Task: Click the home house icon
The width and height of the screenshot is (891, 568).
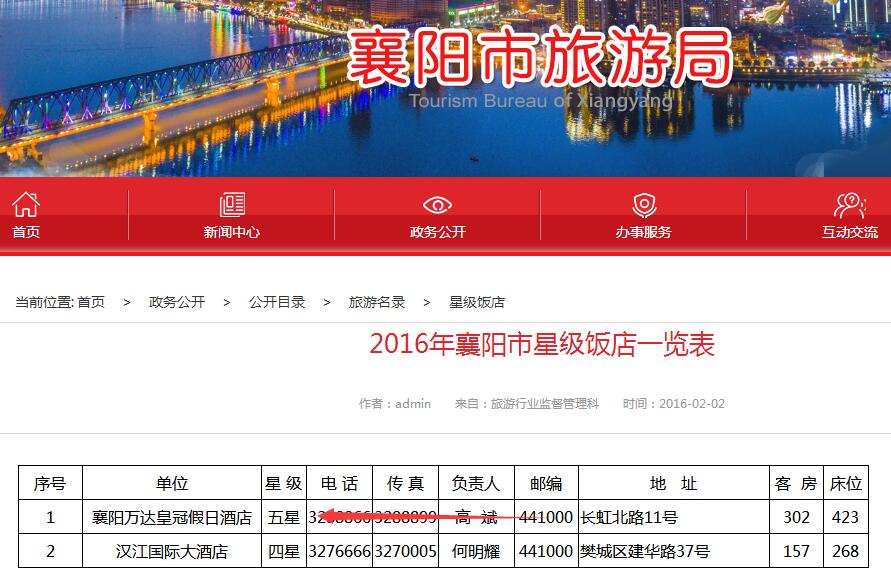Action: coord(26,204)
